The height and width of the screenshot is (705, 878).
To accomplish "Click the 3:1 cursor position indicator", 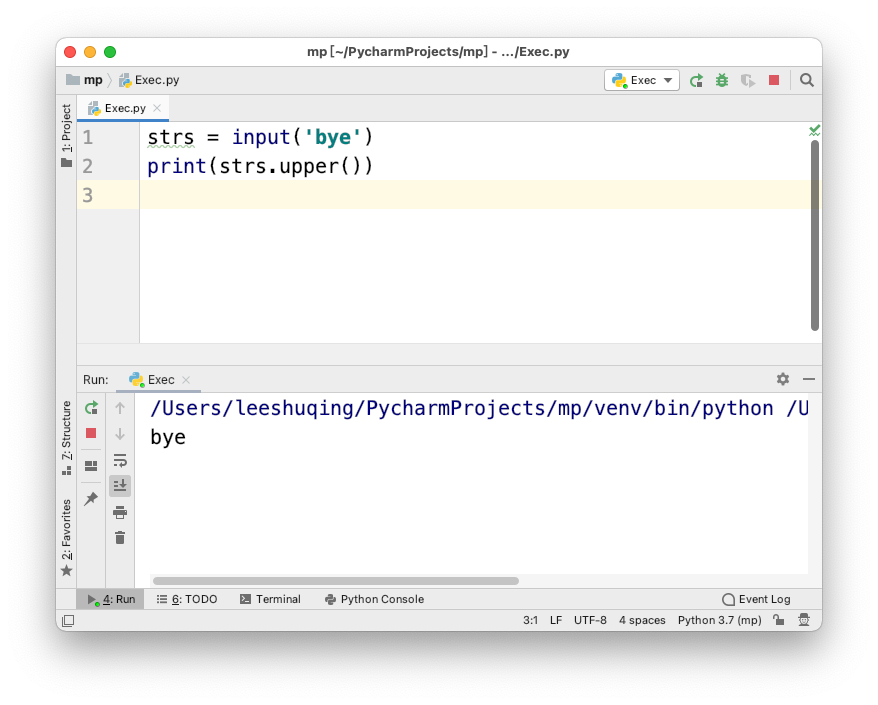I will [x=530, y=620].
